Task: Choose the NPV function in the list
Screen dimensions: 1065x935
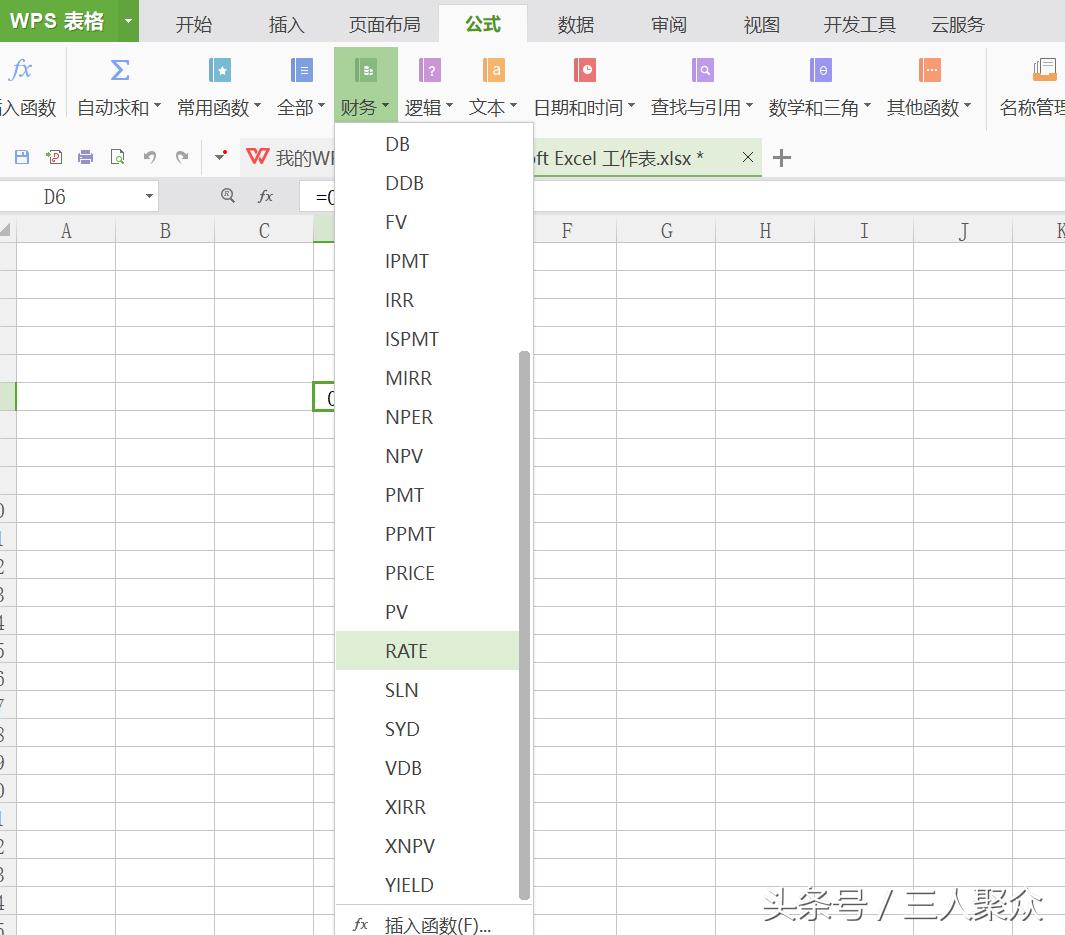Action: click(x=404, y=456)
